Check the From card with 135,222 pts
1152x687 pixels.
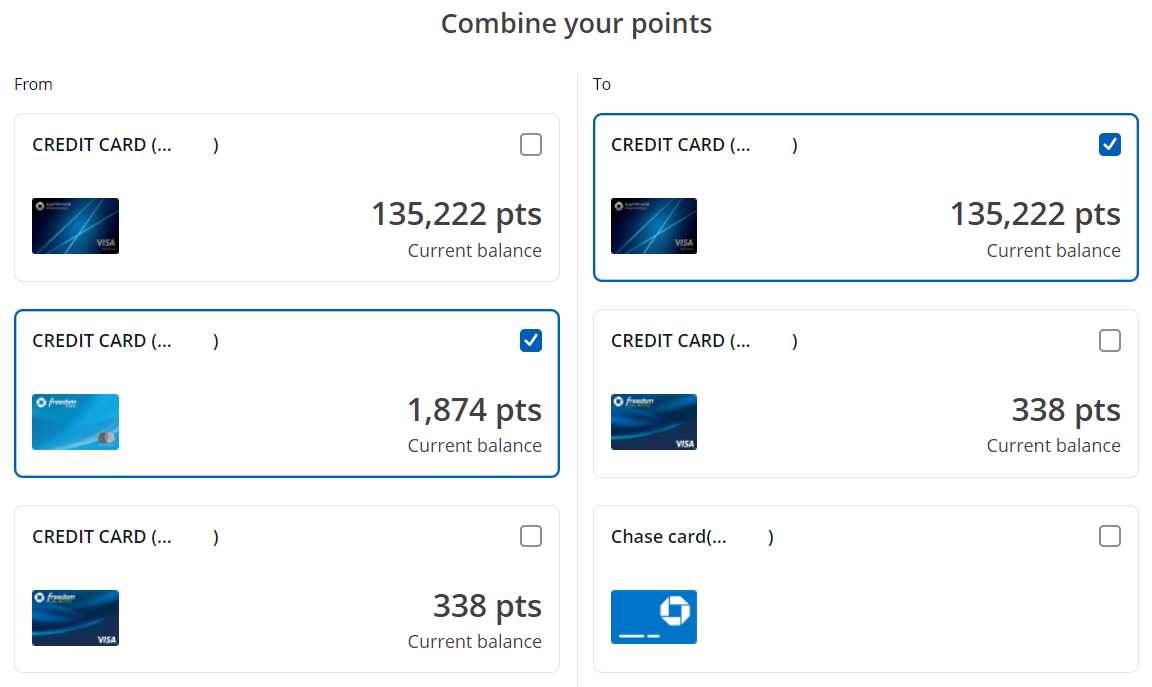coord(531,145)
